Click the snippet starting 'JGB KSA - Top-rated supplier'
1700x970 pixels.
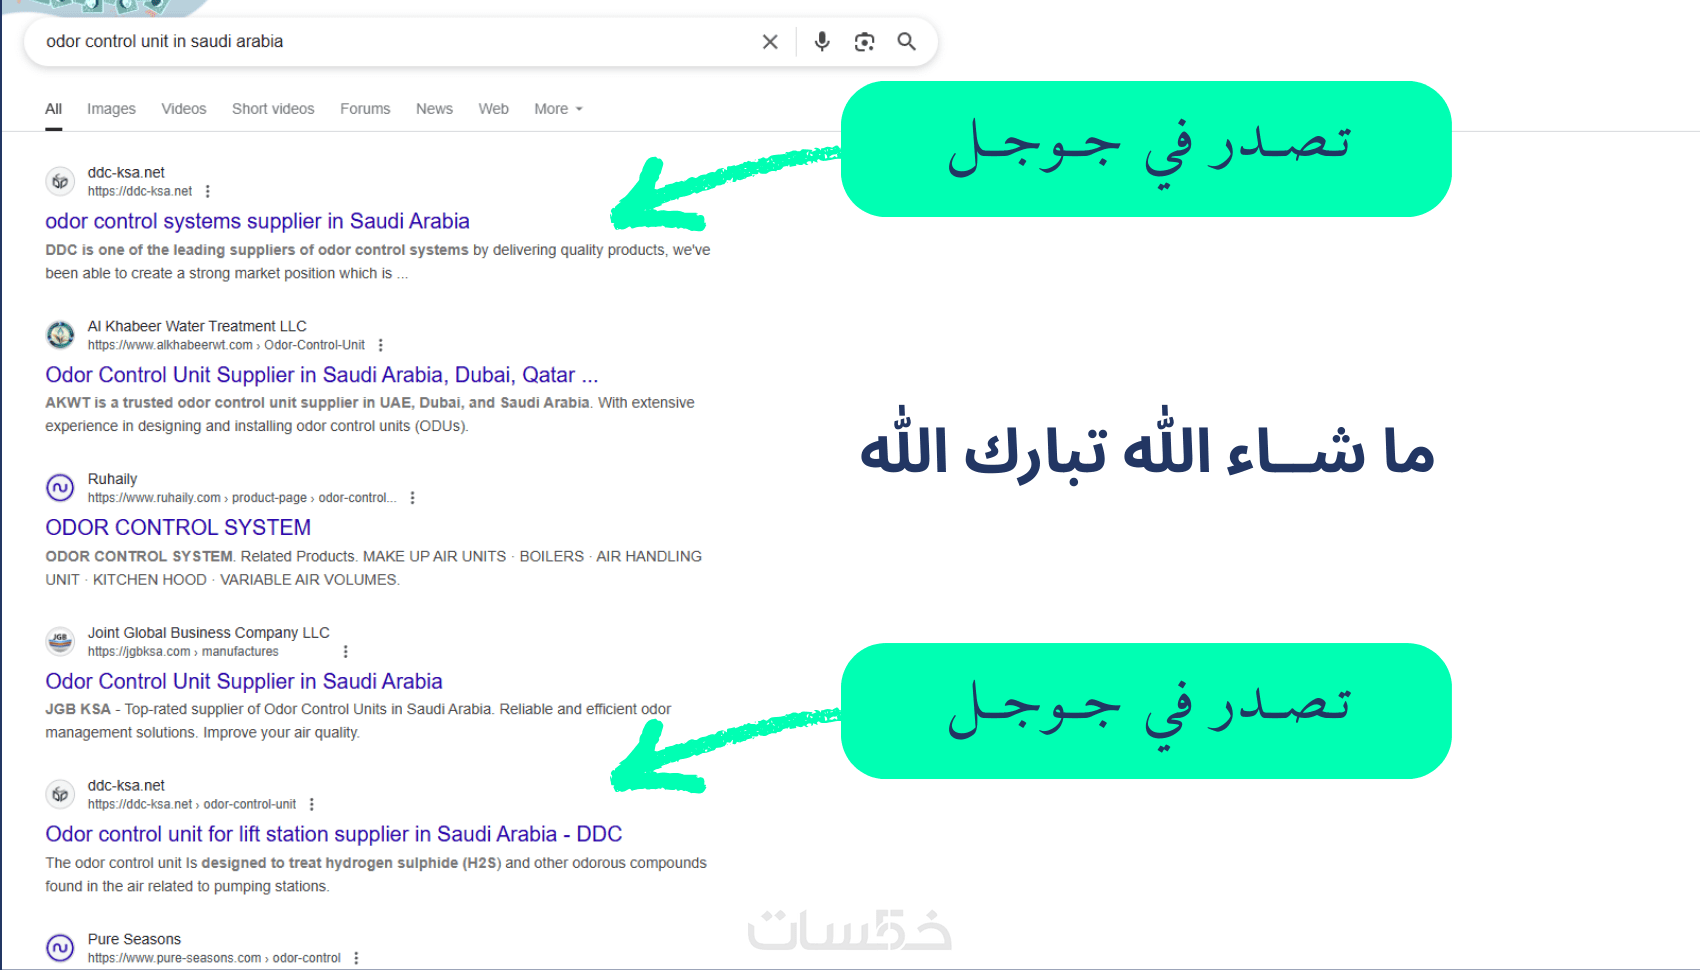[x=358, y=721]
